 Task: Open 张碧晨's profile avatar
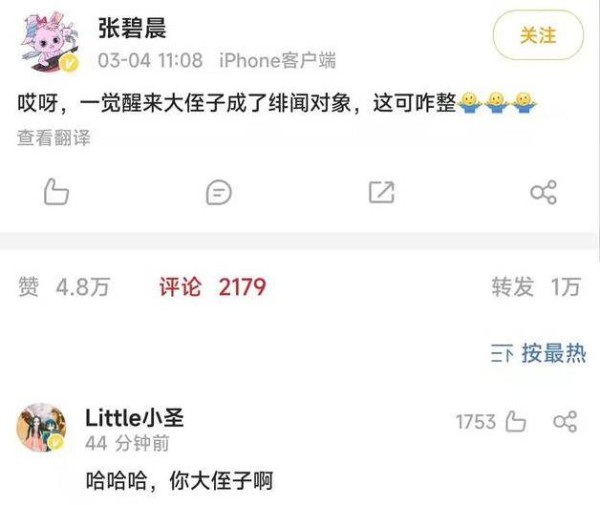(x=50, y=41)
